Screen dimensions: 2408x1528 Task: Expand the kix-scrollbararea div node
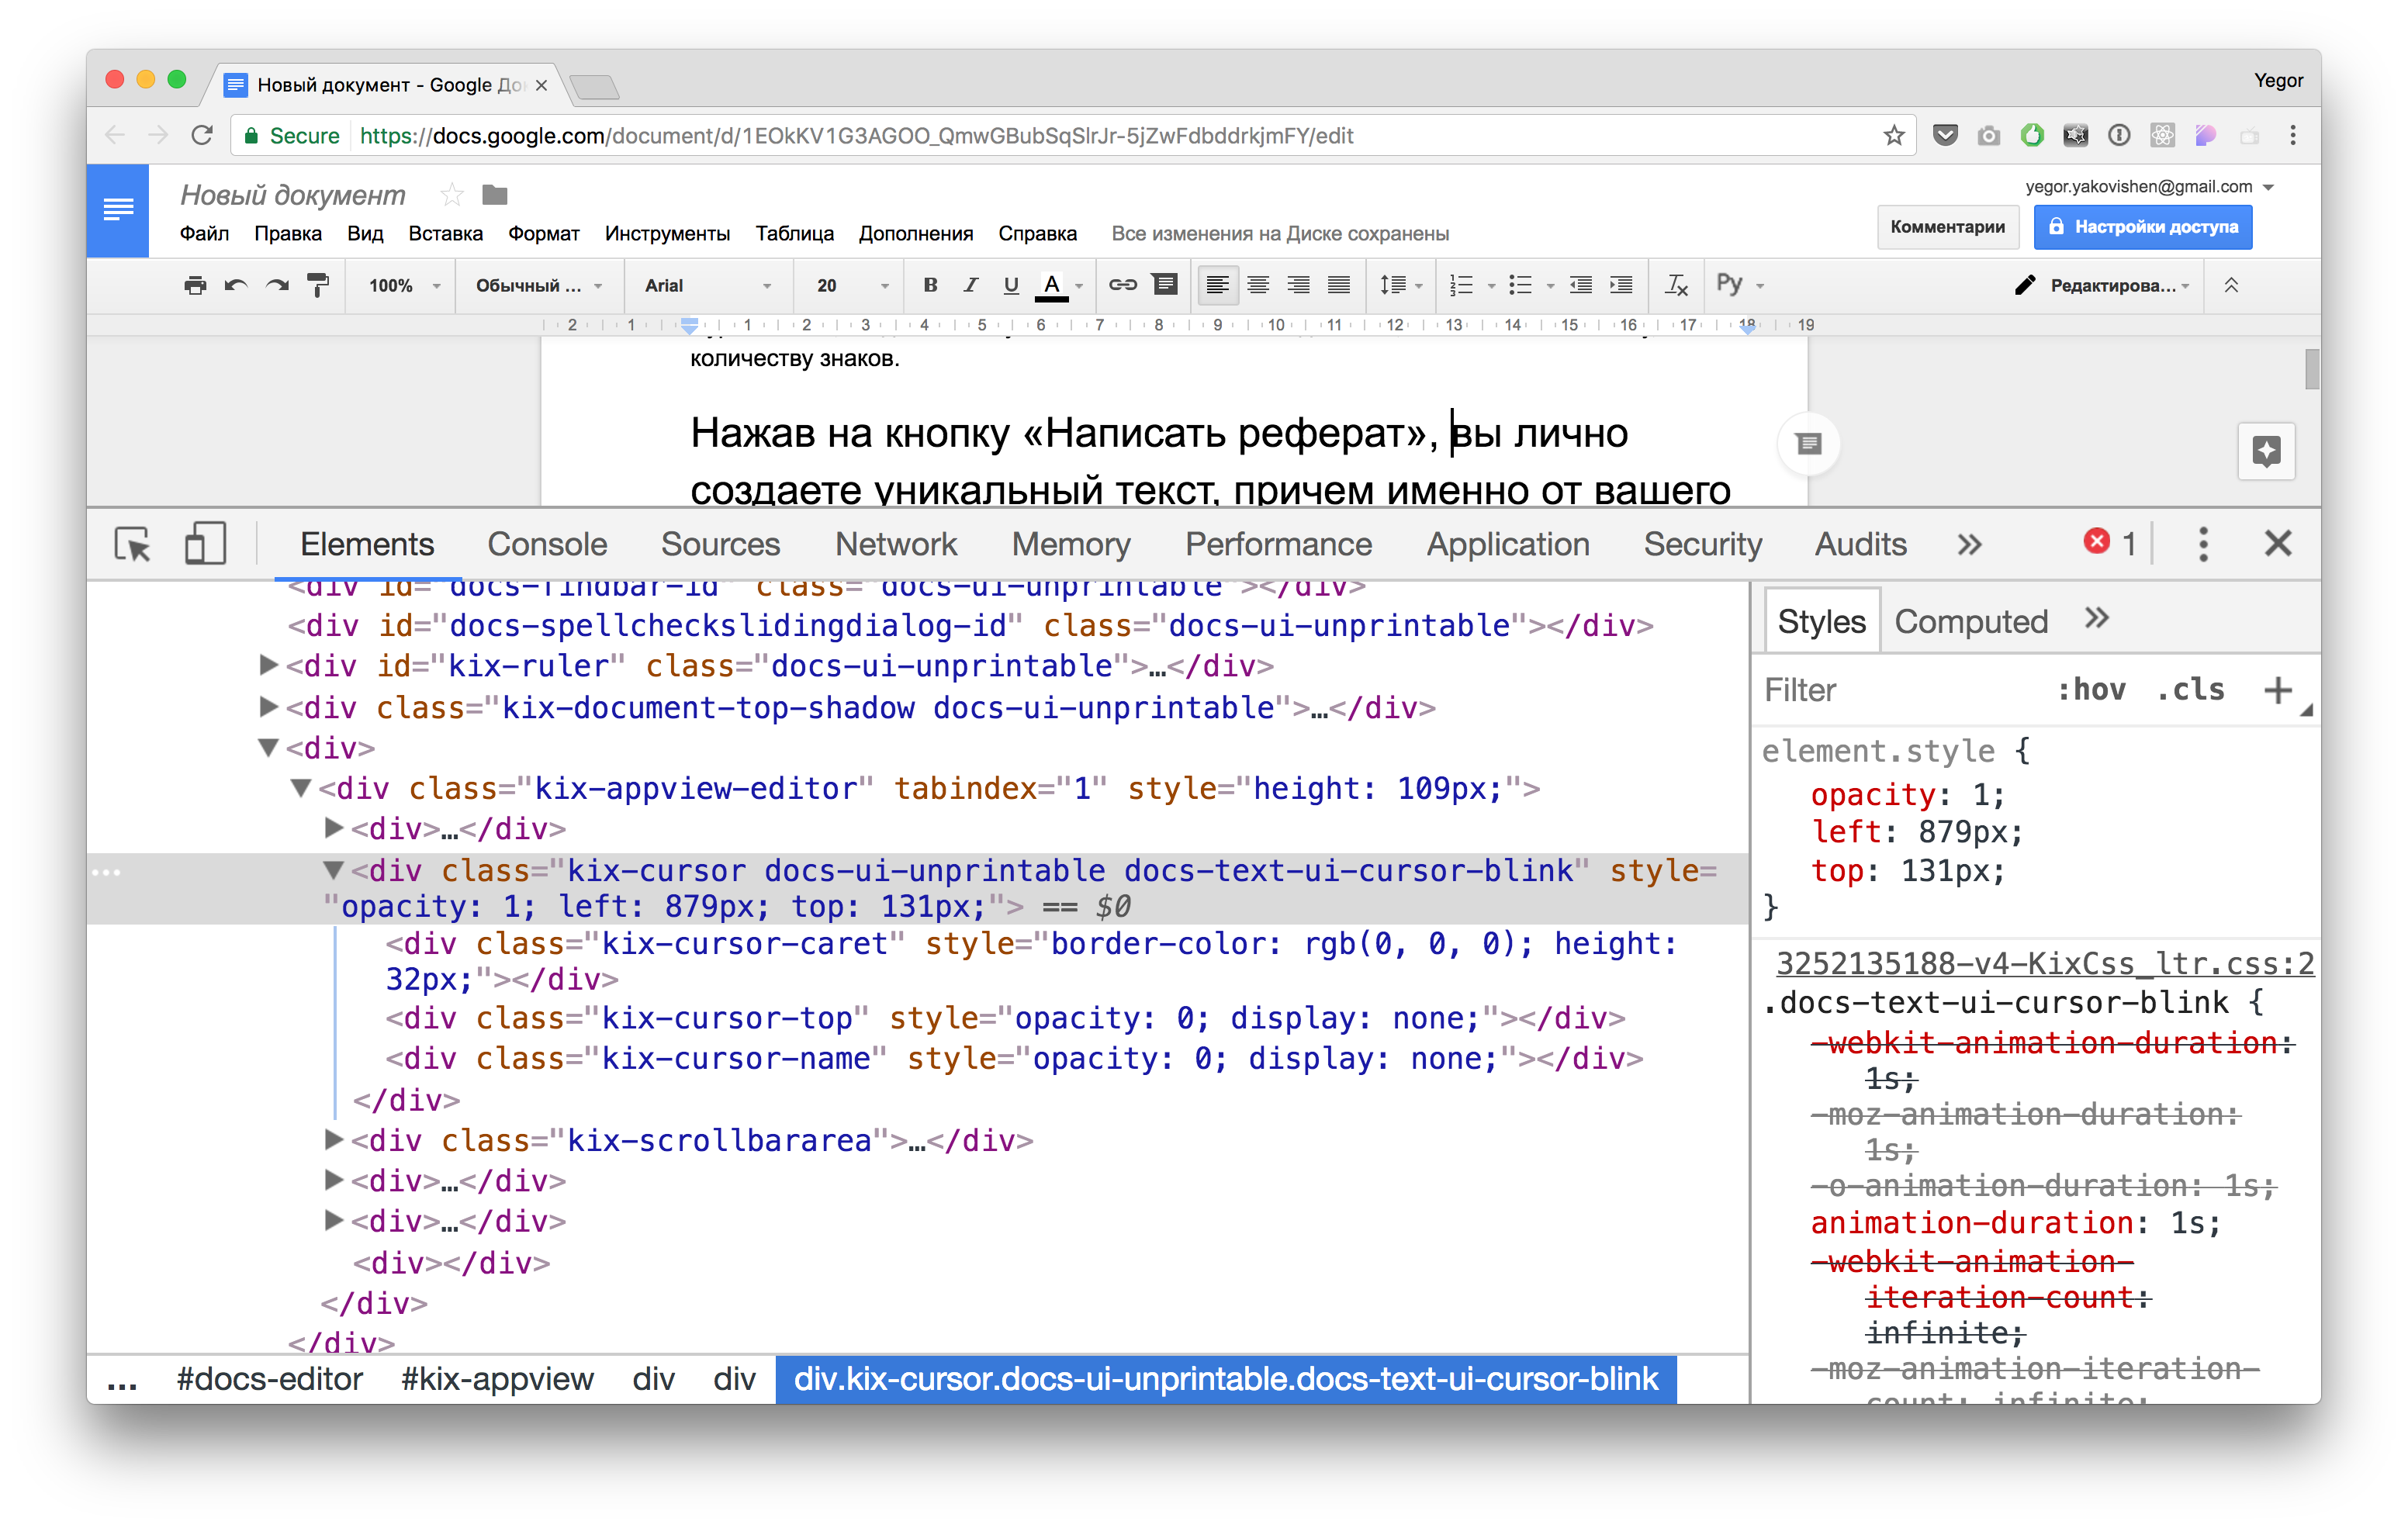pos(333,1140)
